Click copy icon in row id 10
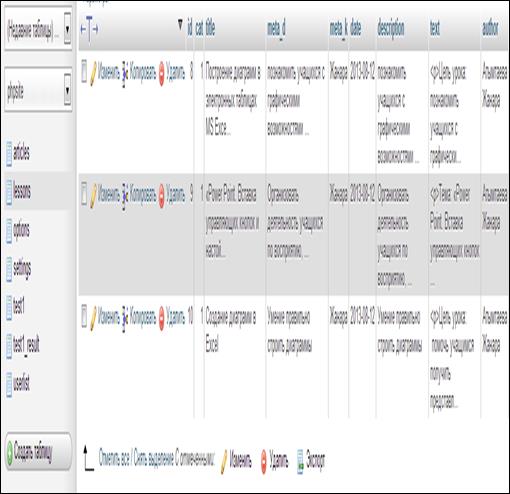This screenshot has width=510, height=494. click(x=124, y=319)
